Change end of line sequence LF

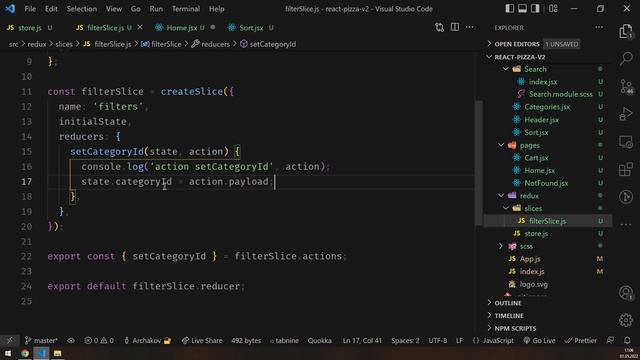click(x=459, y=340)
